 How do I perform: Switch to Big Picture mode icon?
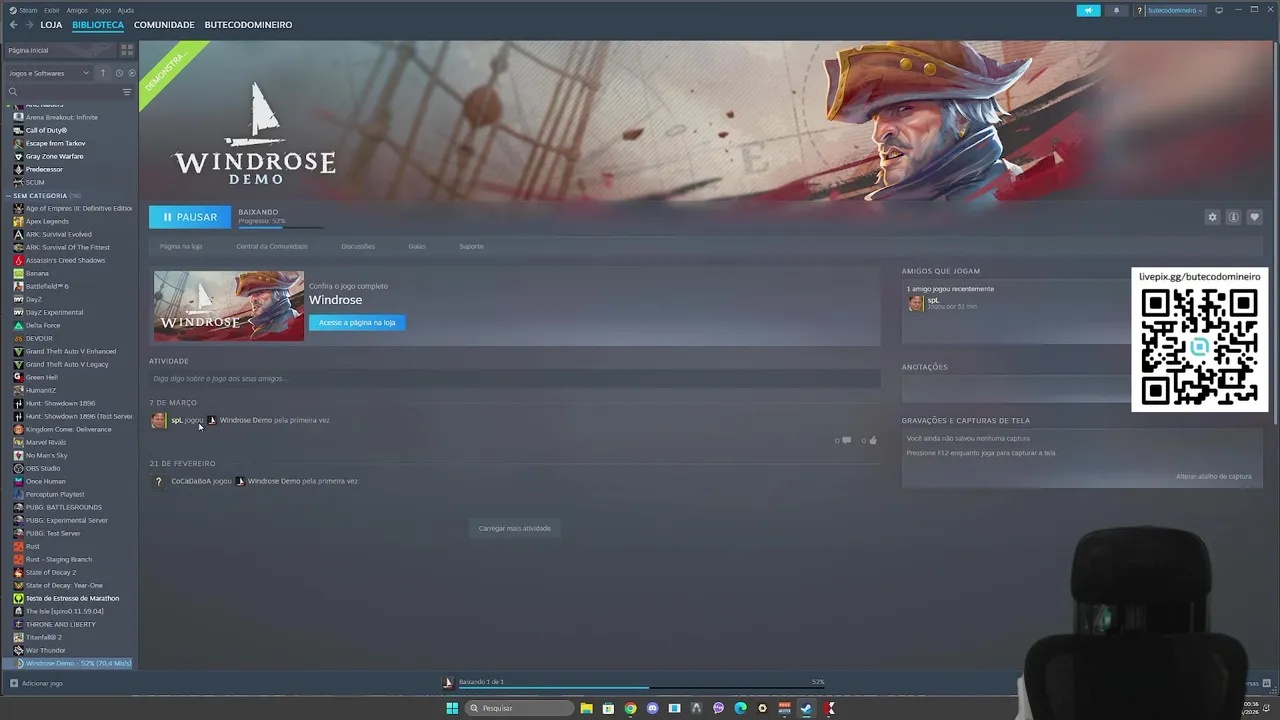point(1219,11)
